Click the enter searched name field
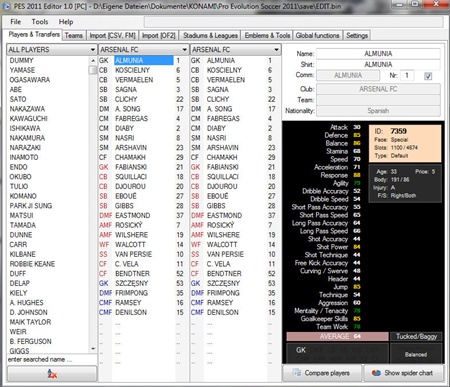The image size is (450, 387). 52,359
